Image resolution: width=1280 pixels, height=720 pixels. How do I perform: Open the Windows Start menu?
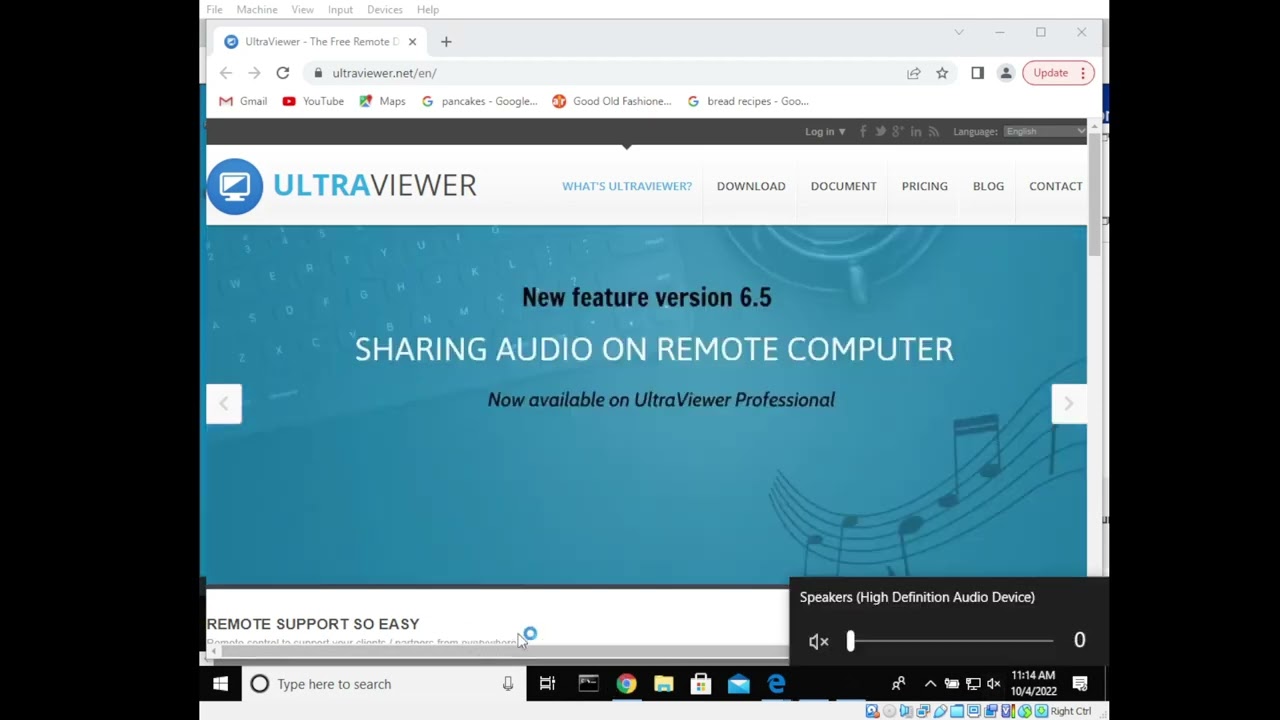[x=220, y=684]
